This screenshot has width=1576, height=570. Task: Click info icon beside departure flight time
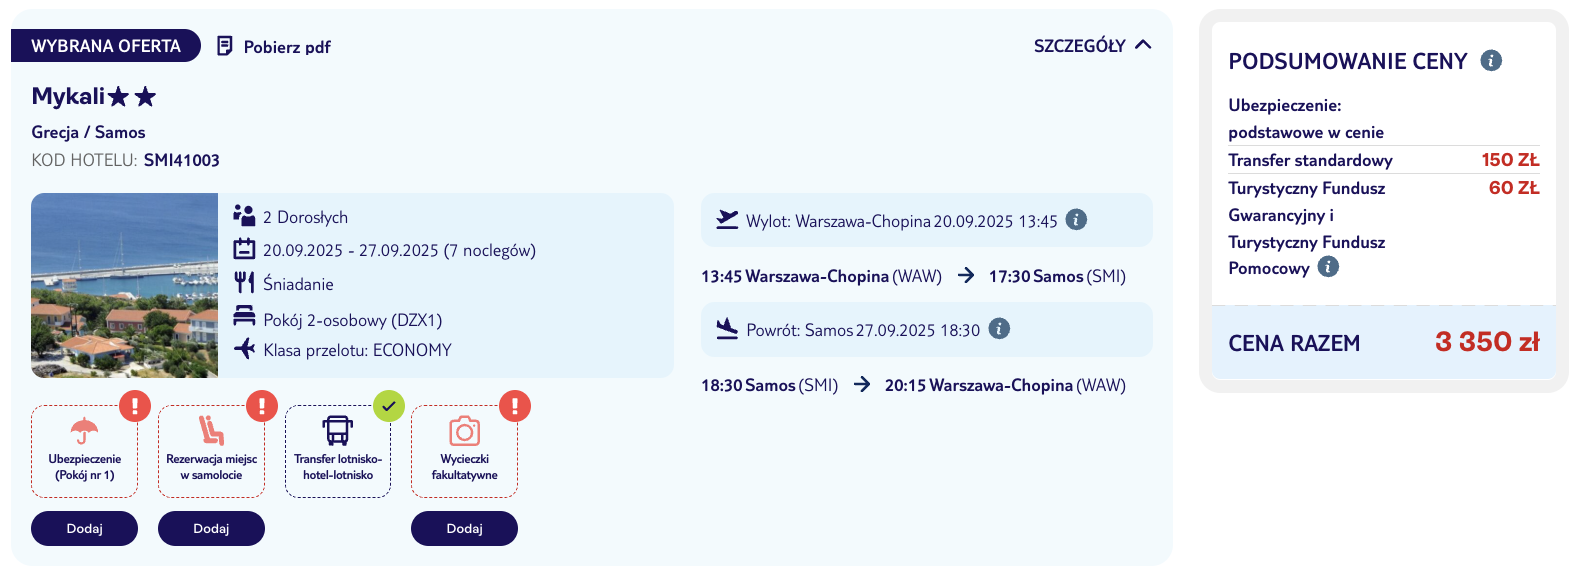point(1076,220)
